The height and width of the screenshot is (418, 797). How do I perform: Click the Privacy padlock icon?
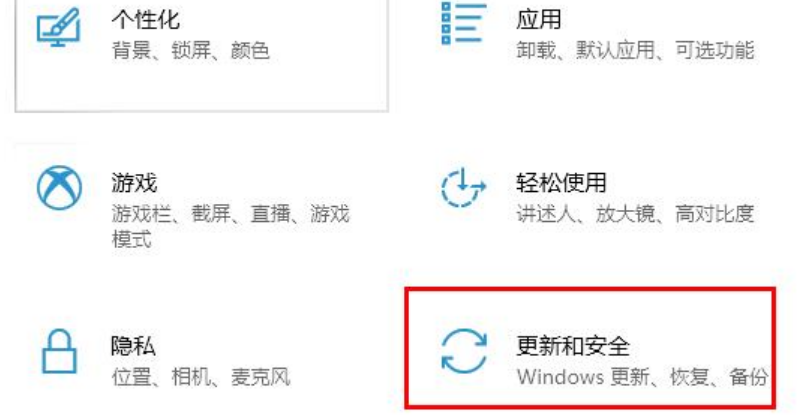tap(59, 351)
